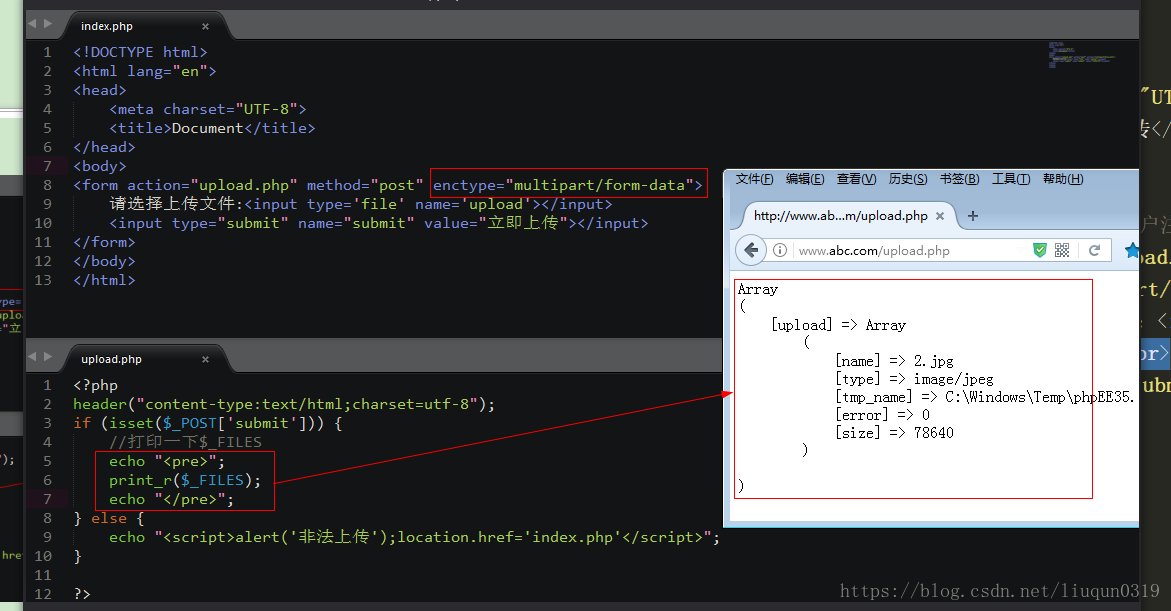
Task: Click the alert('非法上传') echo line
Action: click(x=414, y=537)
